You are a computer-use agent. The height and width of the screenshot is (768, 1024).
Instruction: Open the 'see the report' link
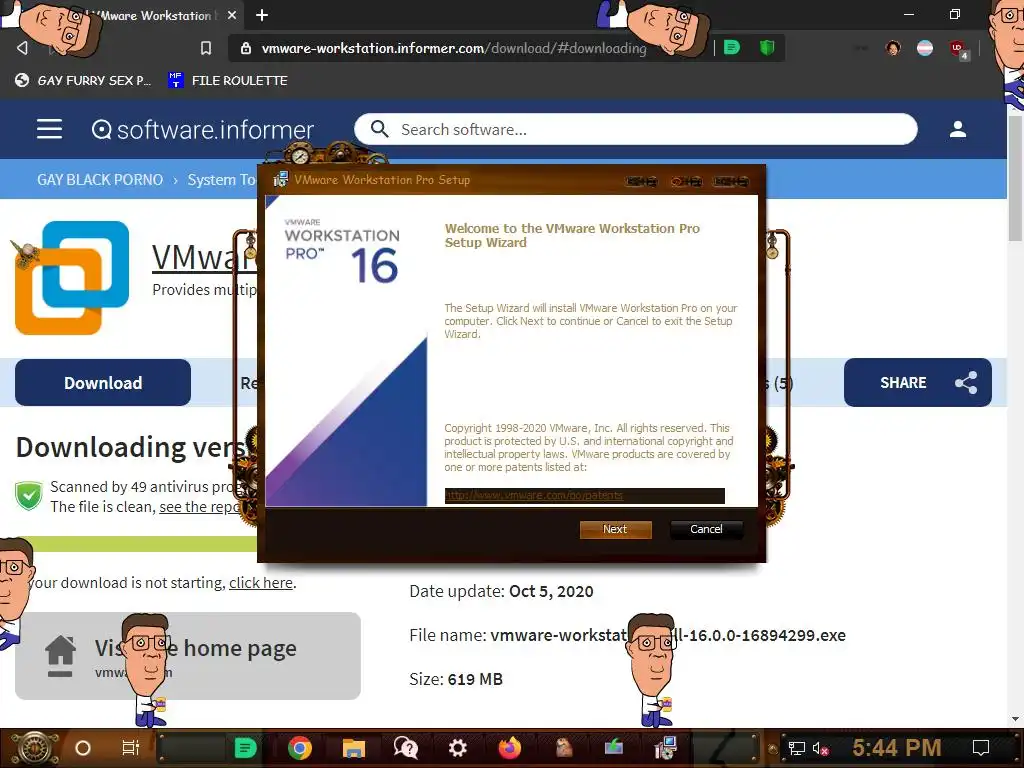(x=201, y=507)
